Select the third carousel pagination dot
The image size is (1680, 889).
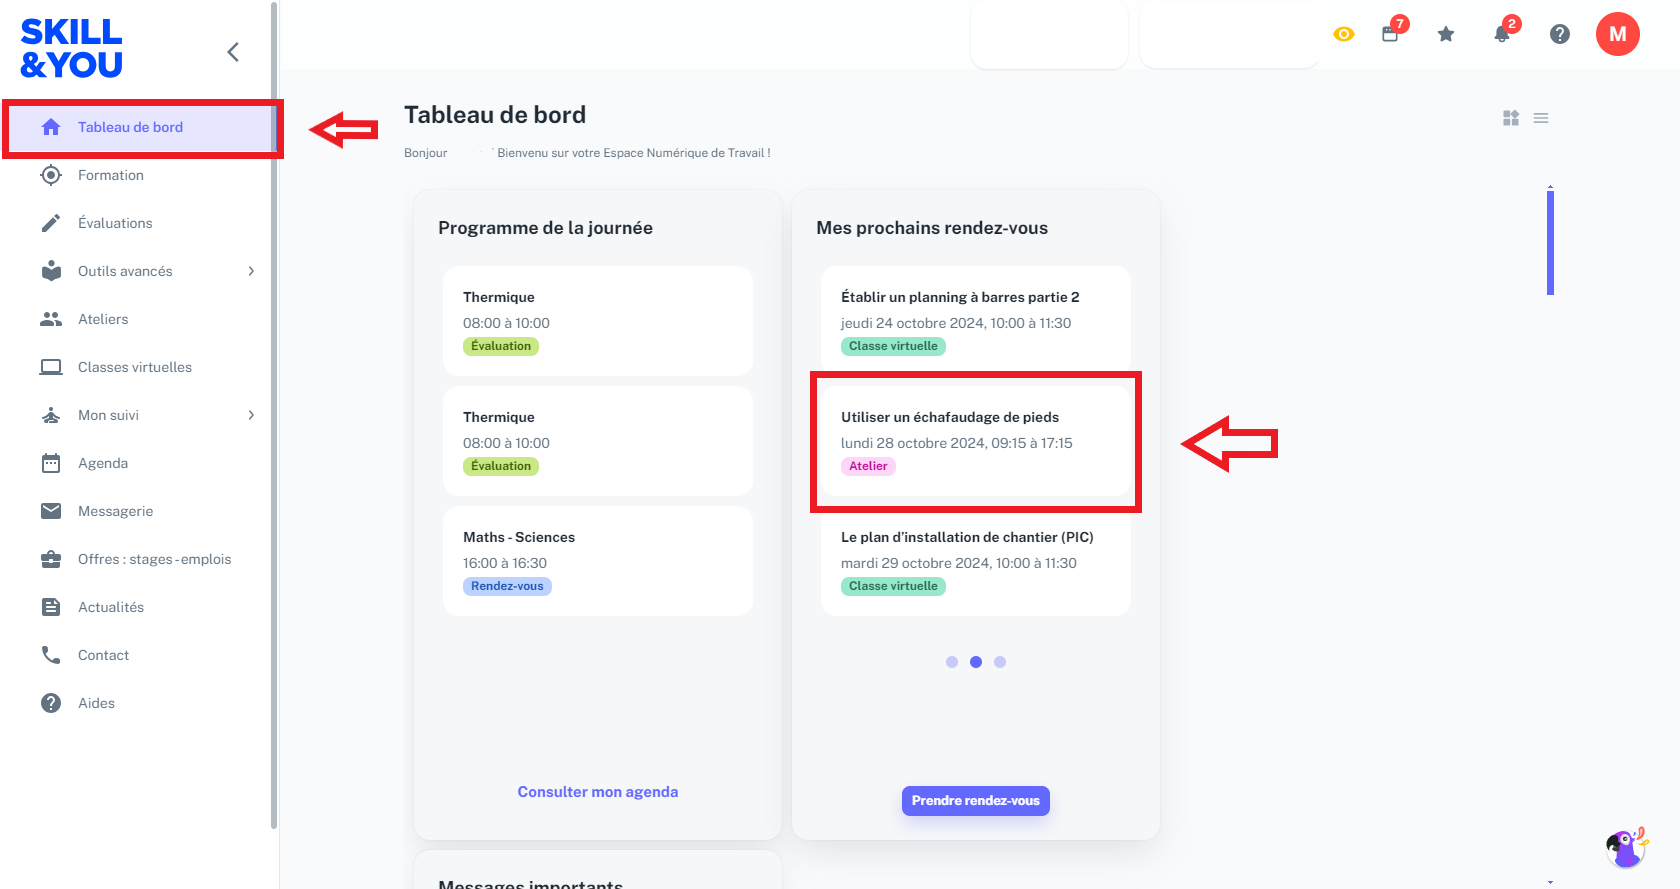coord(1000,662)
